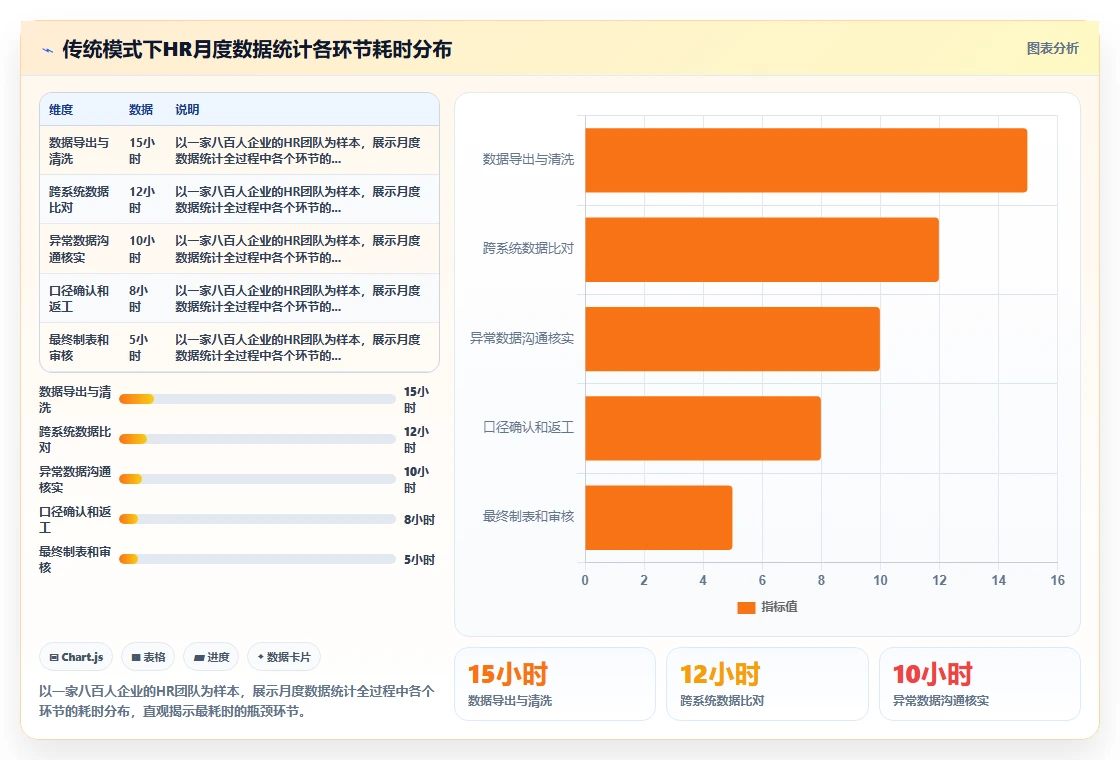Click the blue icon beside the page title
This screenshot has height=760, width=1120.
(48, 50)
